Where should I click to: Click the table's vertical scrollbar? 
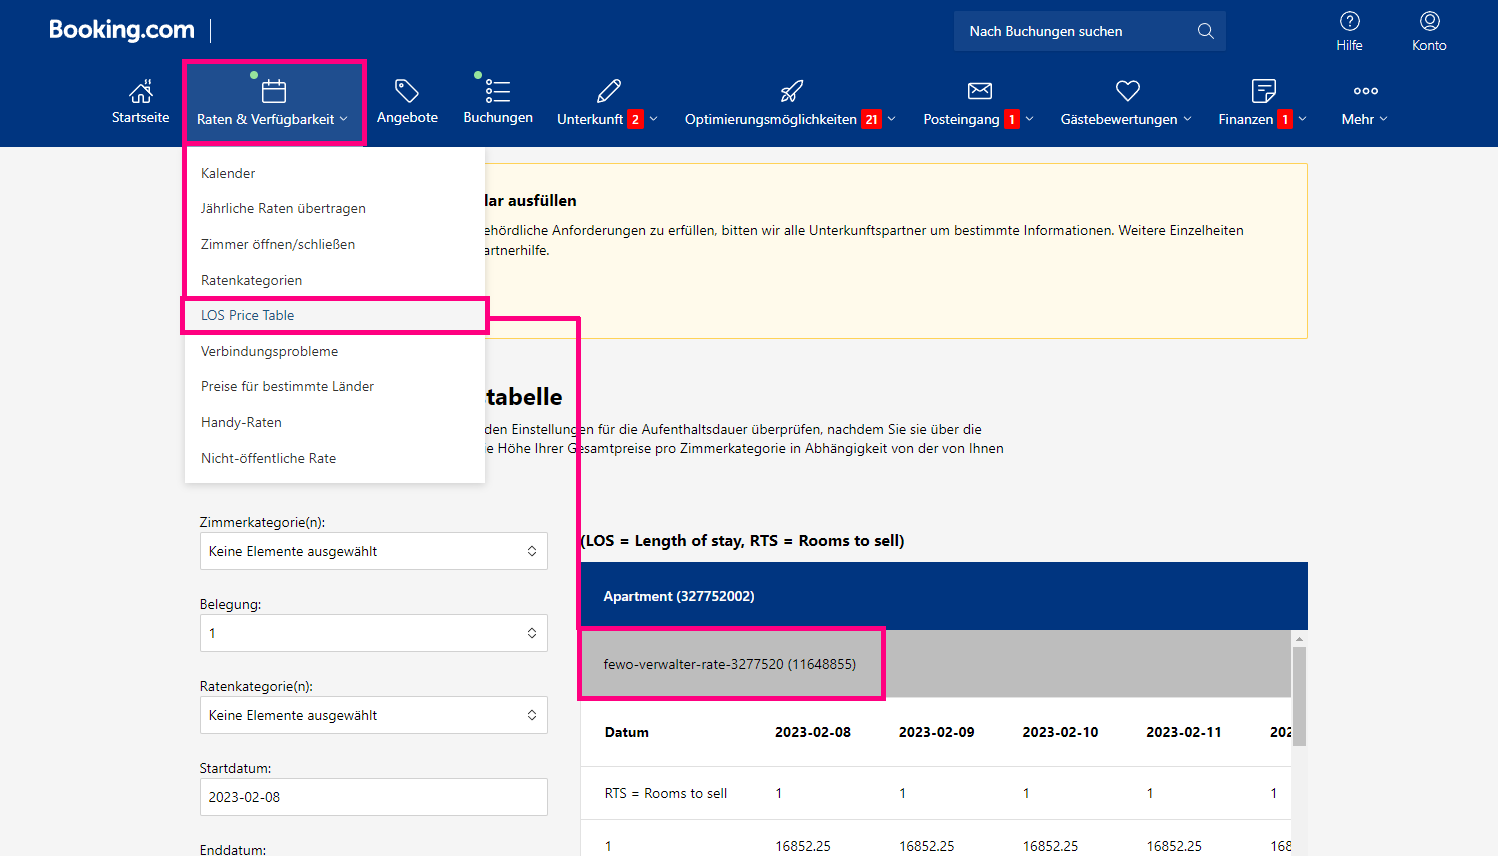1299,697
